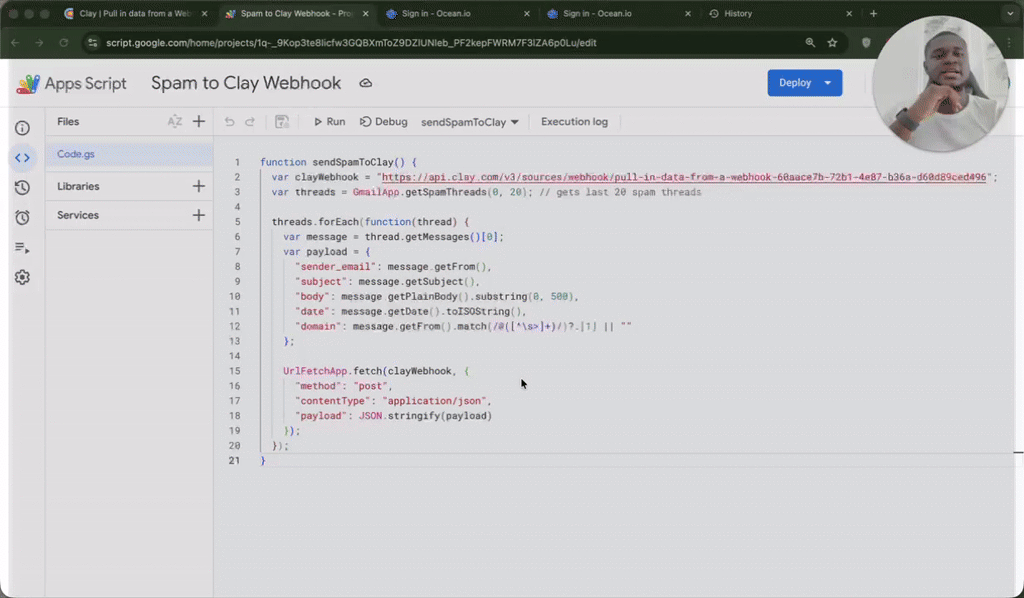The height and width of the screenshot is (598, 1024).
Task: Click the Save project icon in toolbar
Action: 282,122
